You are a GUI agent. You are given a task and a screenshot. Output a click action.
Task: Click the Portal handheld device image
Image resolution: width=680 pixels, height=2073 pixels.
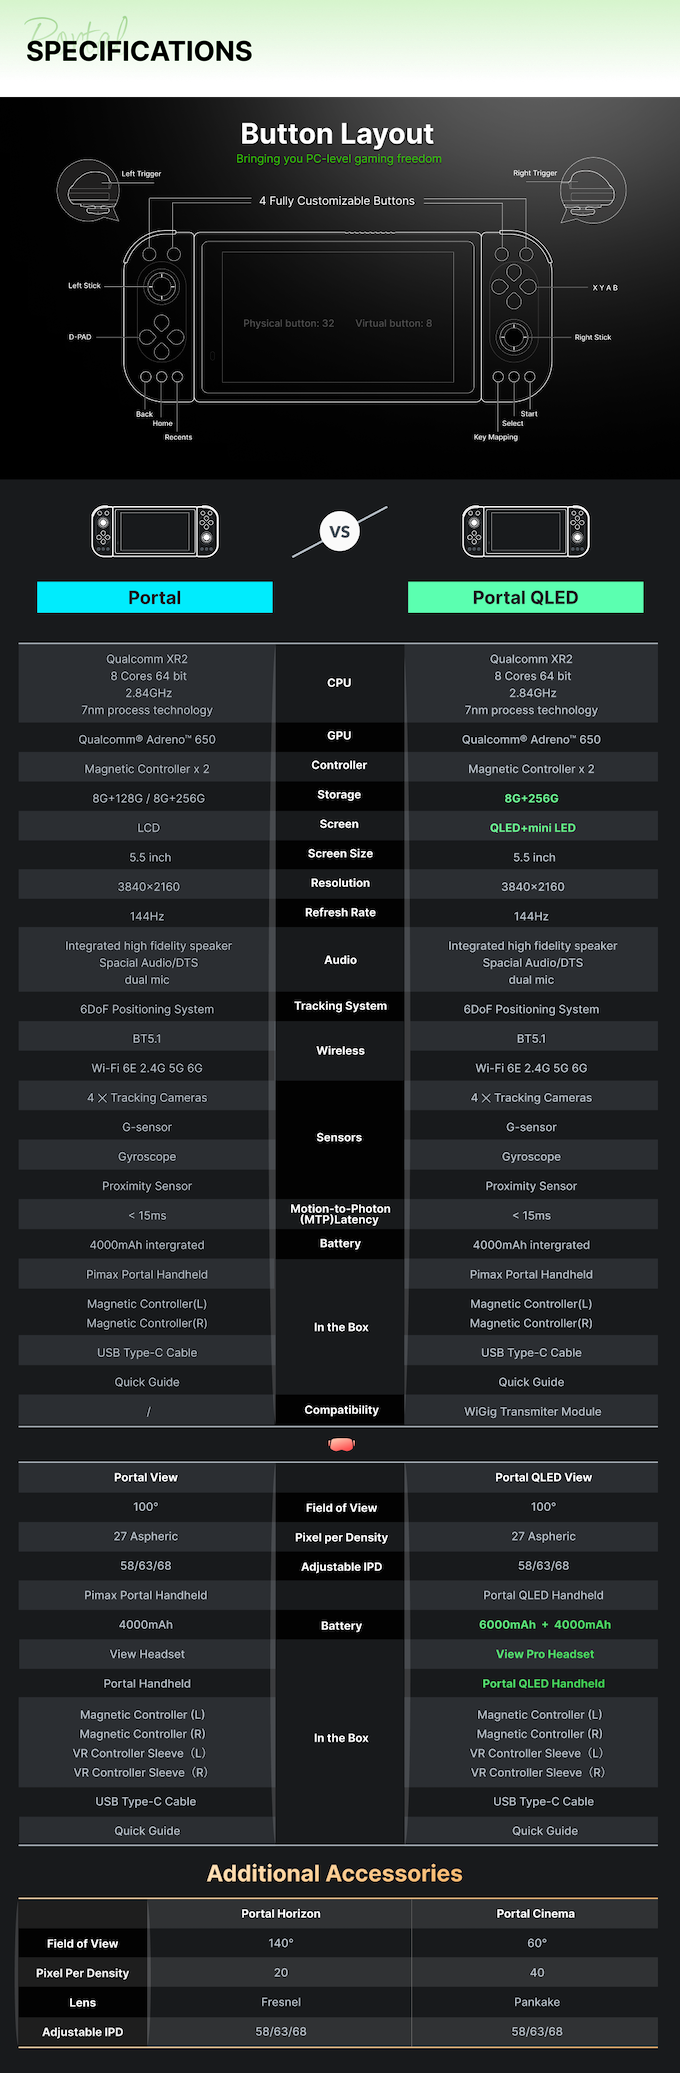coord(155,531)
